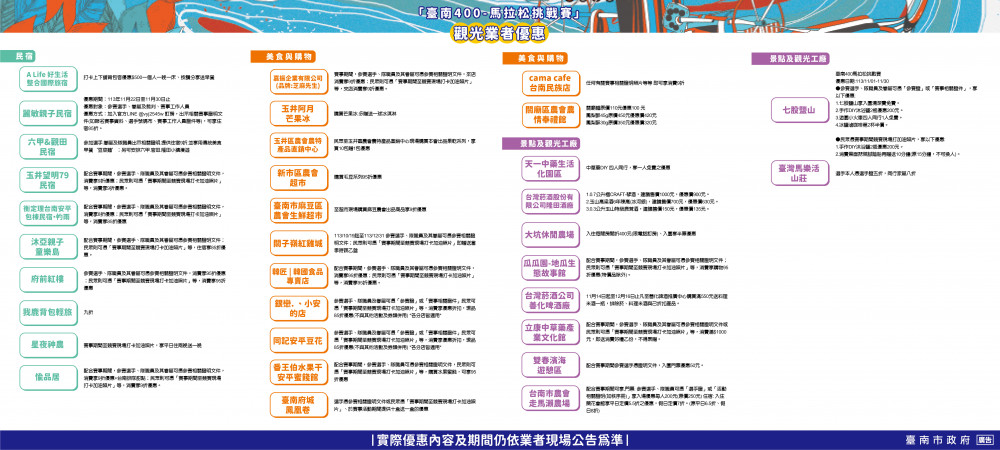Select the cama cafe 台南民族店 box
The height and width of the screenshot is (450, 1000).
550,82
